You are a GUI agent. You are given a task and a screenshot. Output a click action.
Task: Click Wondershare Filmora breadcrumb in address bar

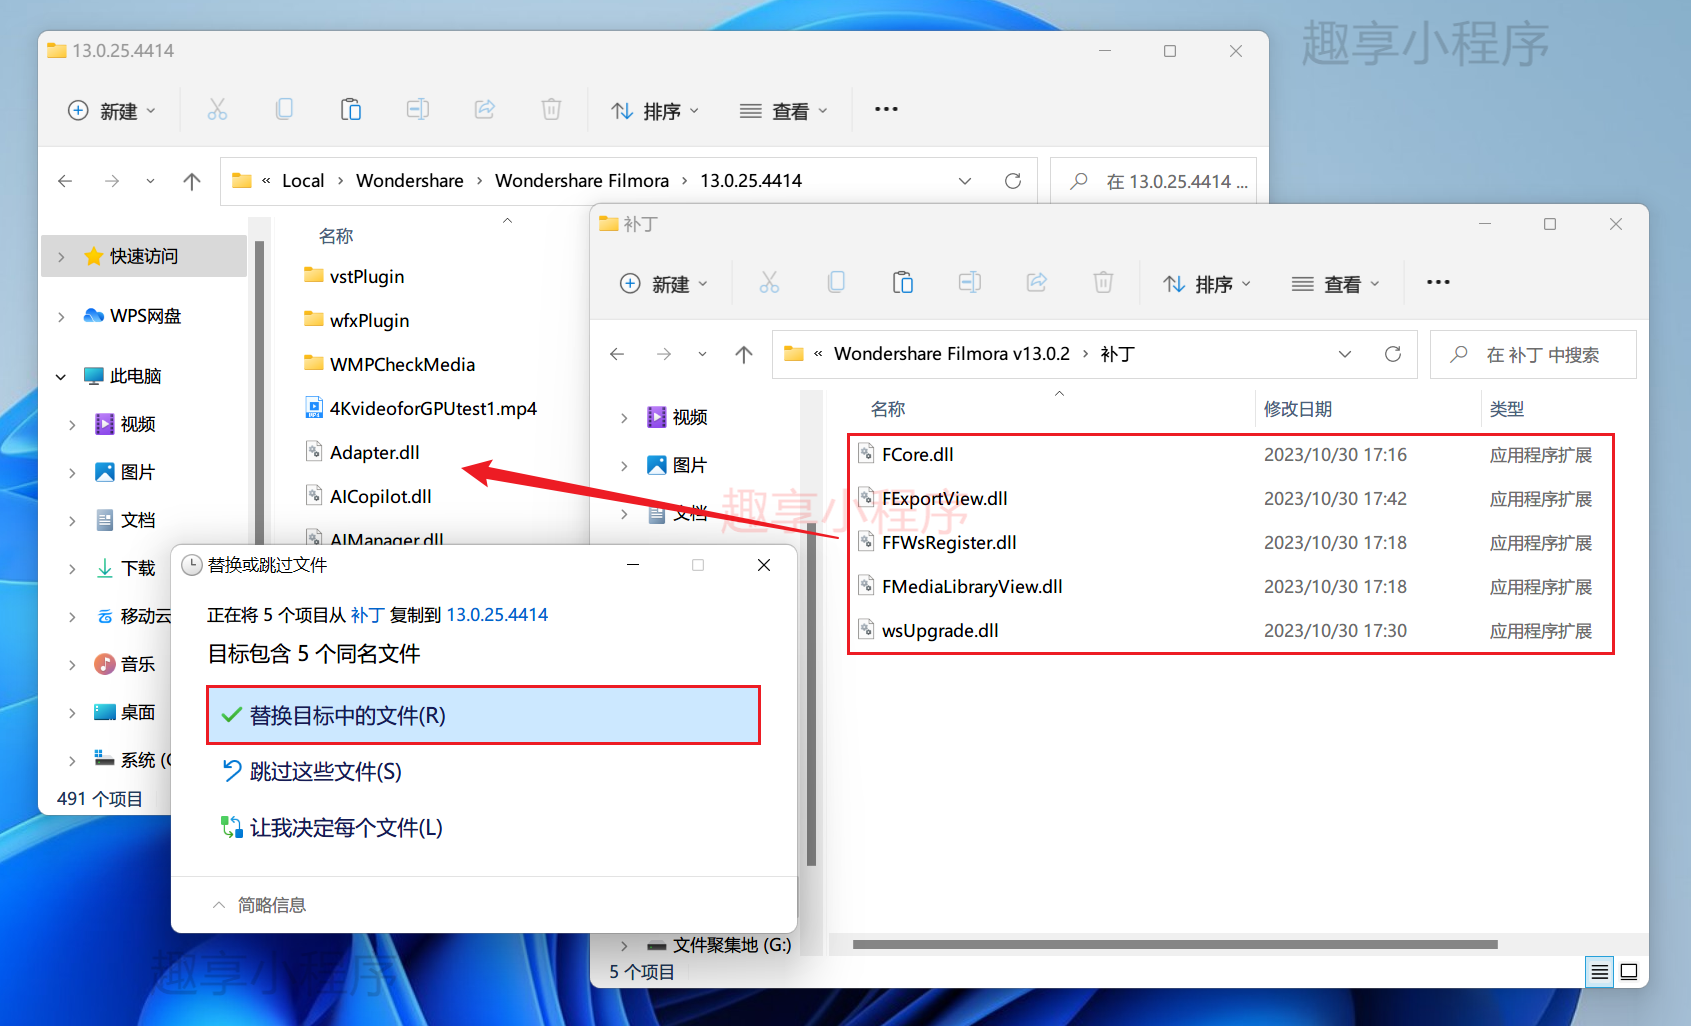(582, 181)
